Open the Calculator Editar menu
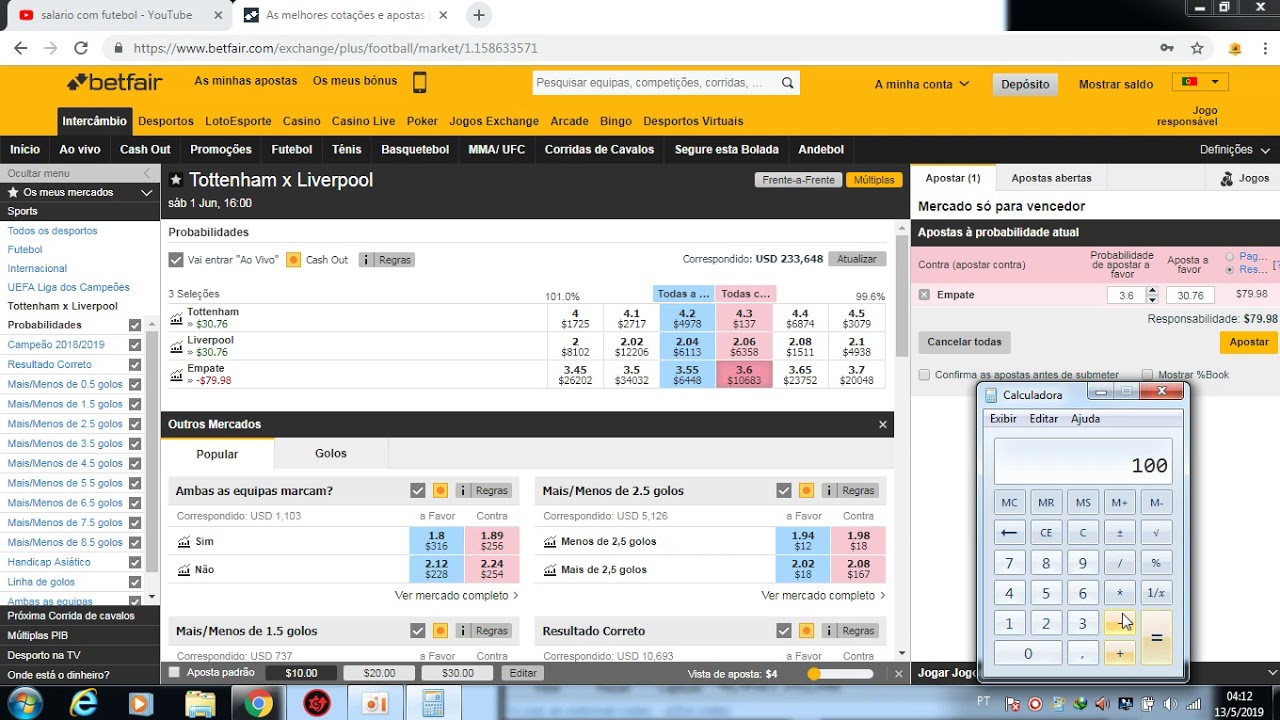This screenshot has width=1280, height=720. [1044, 419]
